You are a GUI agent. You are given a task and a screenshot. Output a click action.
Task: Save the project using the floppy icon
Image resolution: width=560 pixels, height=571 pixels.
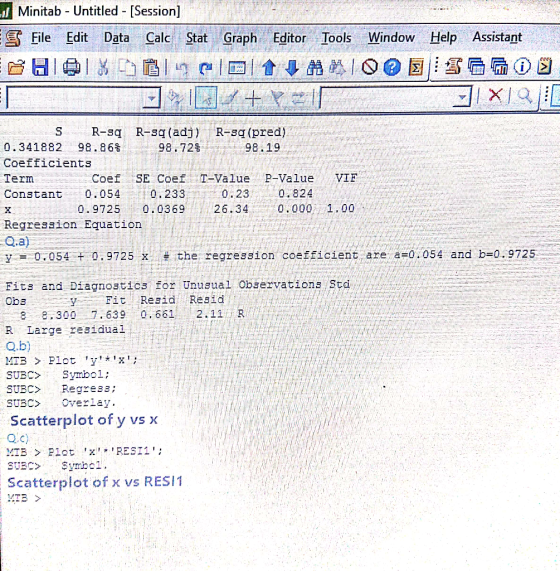coord(40,67)
